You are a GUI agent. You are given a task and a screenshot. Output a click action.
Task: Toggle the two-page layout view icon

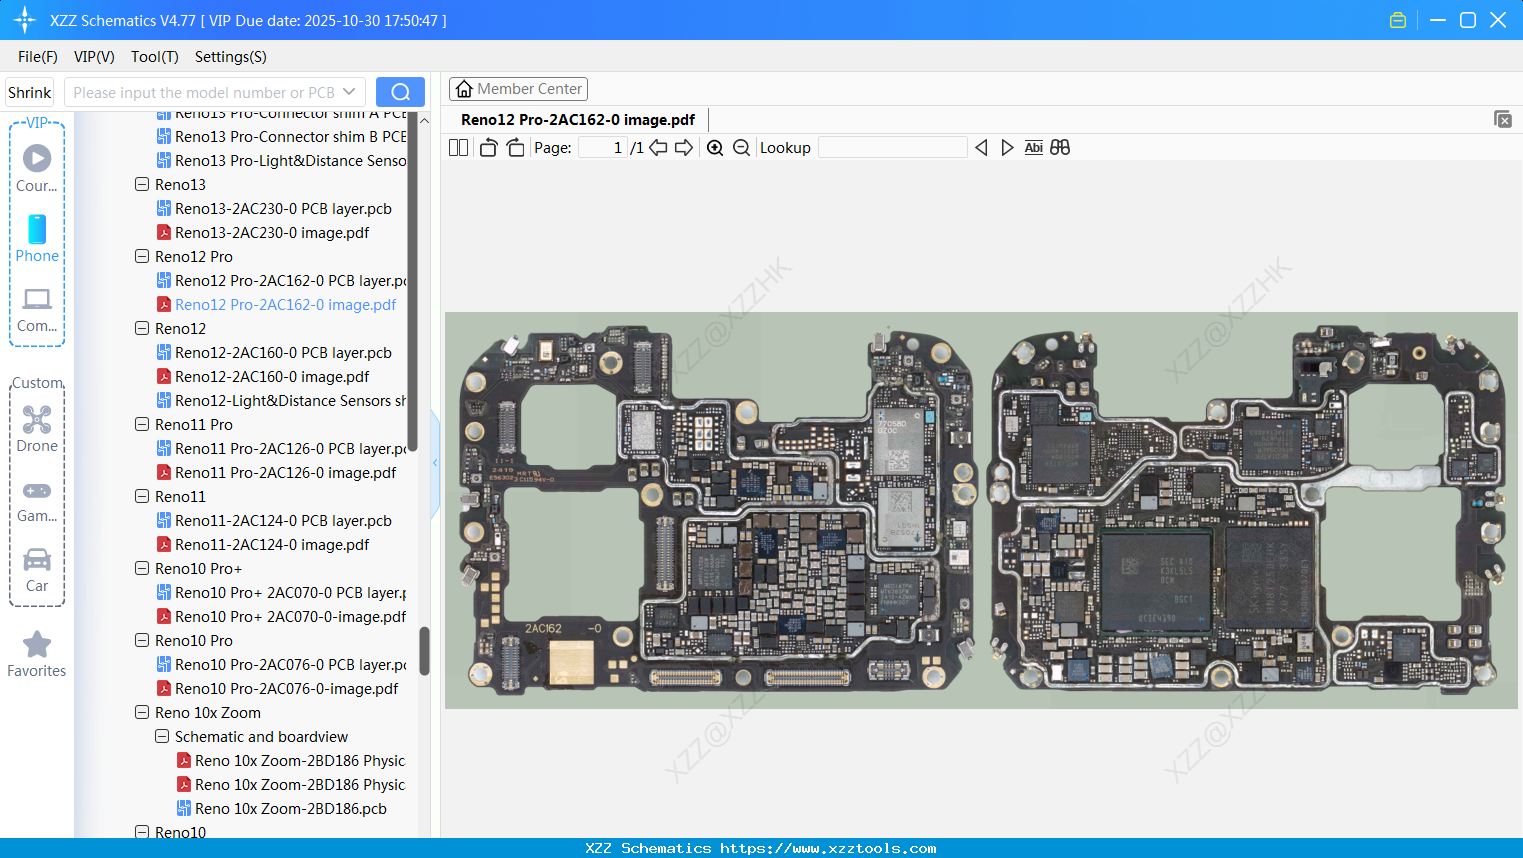(x=458, y=148)
